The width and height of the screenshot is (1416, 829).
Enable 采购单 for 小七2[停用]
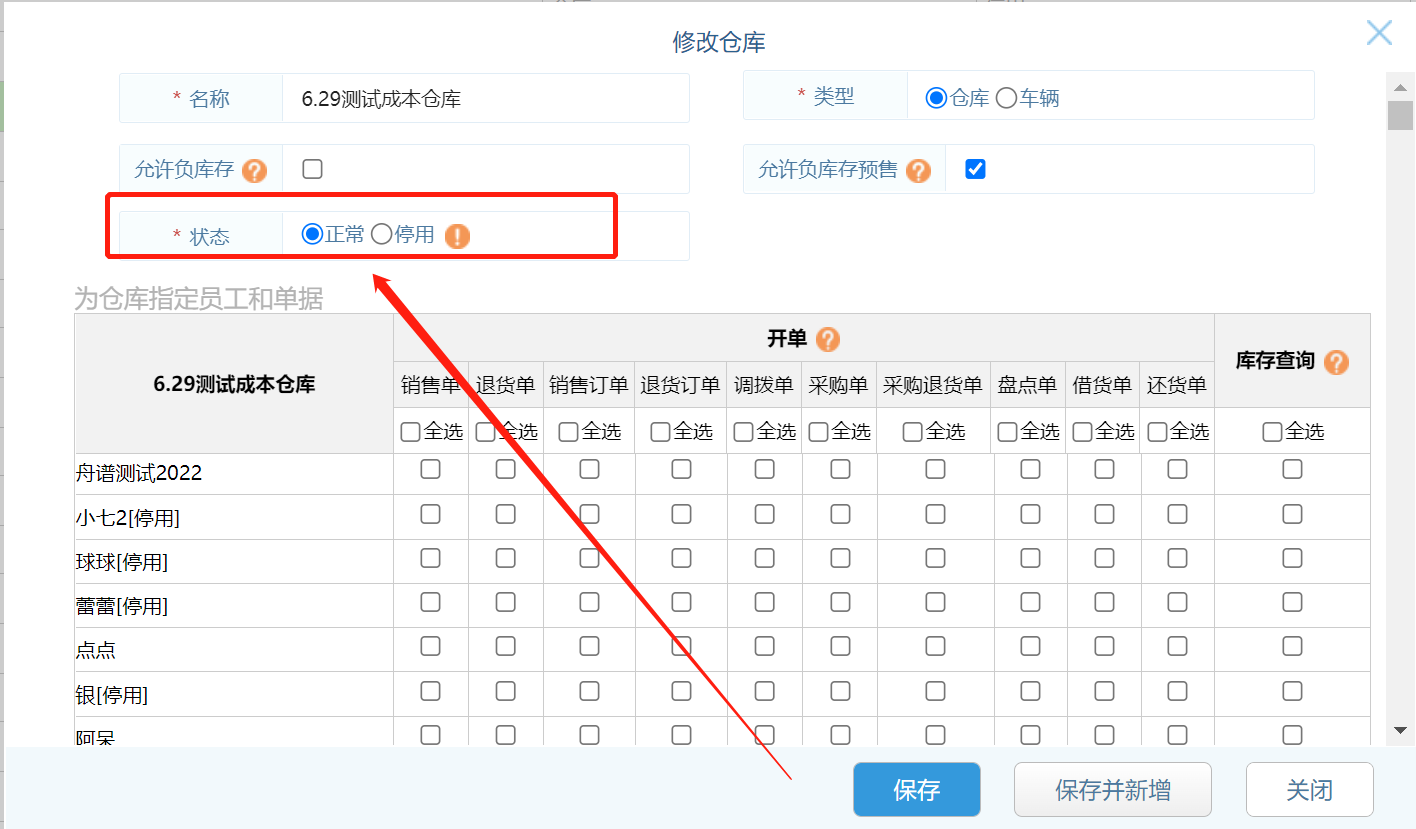(840, 514)
